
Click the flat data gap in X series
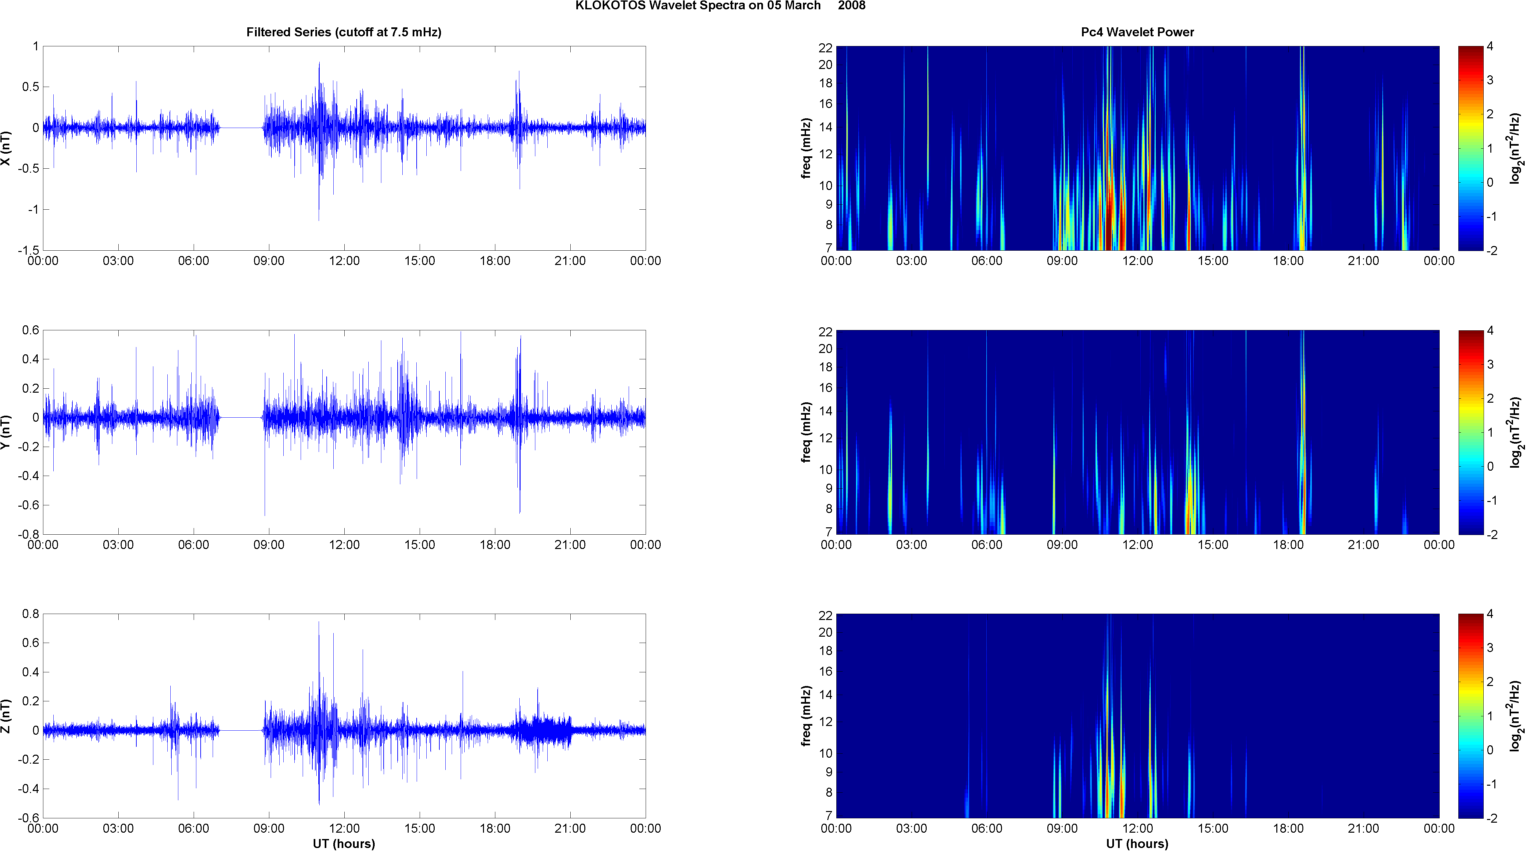tap(241, 128)
